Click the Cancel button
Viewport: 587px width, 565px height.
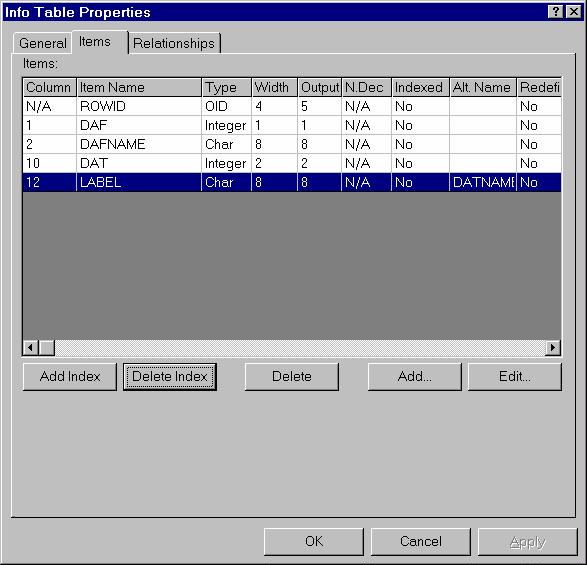pos(420,542)
